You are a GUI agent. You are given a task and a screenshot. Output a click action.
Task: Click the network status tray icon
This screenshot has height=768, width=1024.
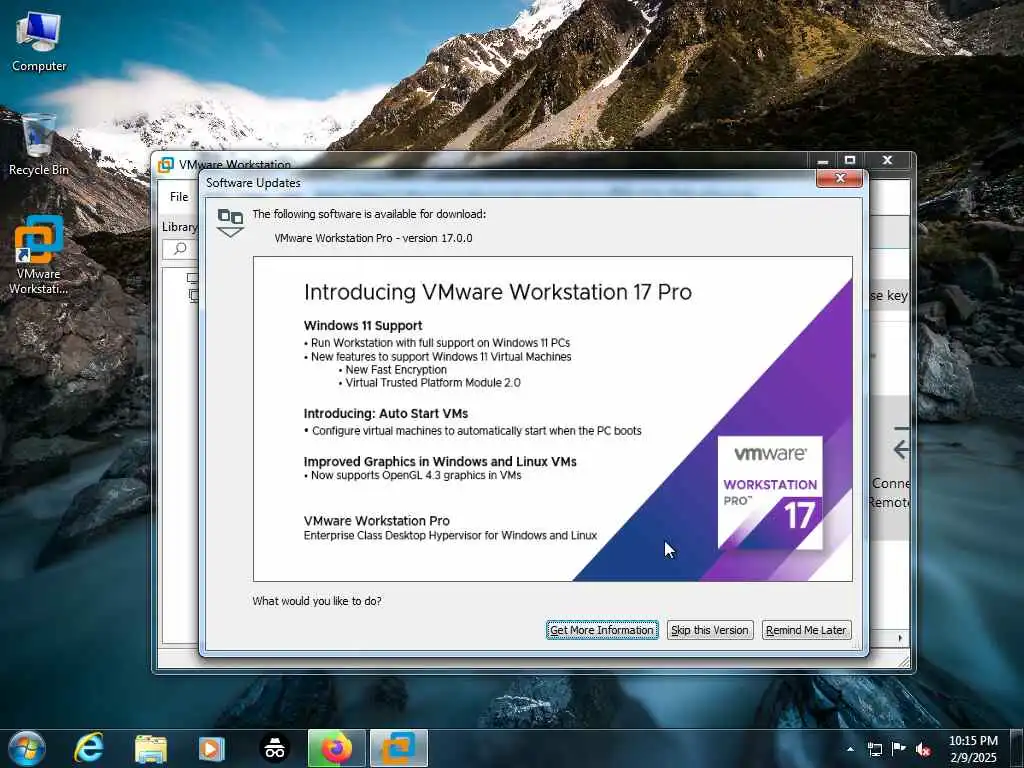coord(874,749)
